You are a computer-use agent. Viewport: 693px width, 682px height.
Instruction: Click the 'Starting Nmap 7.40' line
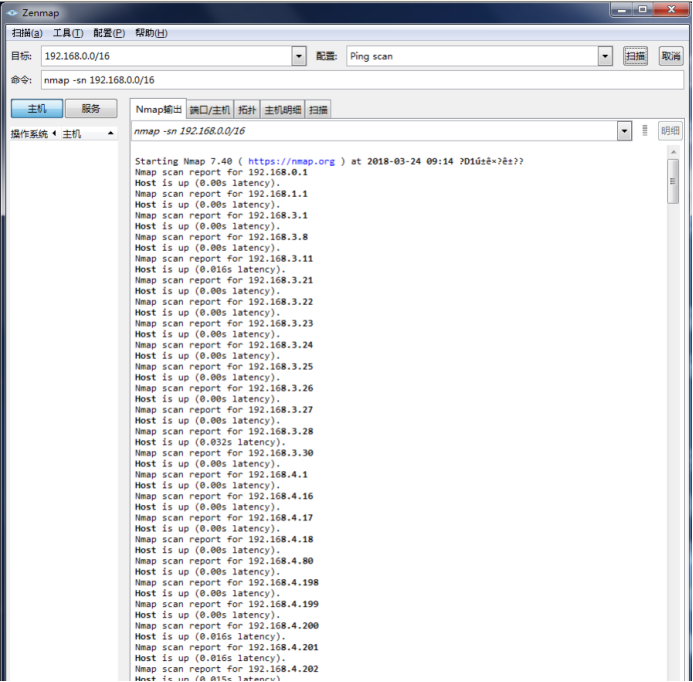329,161
